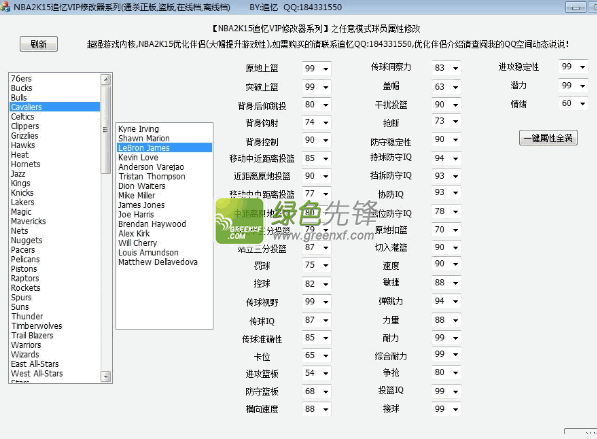Image resolution: width=597 pixels, height=439 pixels.
Task: Choose Tristan Thompson in the player list
Action: click(164, 176)
